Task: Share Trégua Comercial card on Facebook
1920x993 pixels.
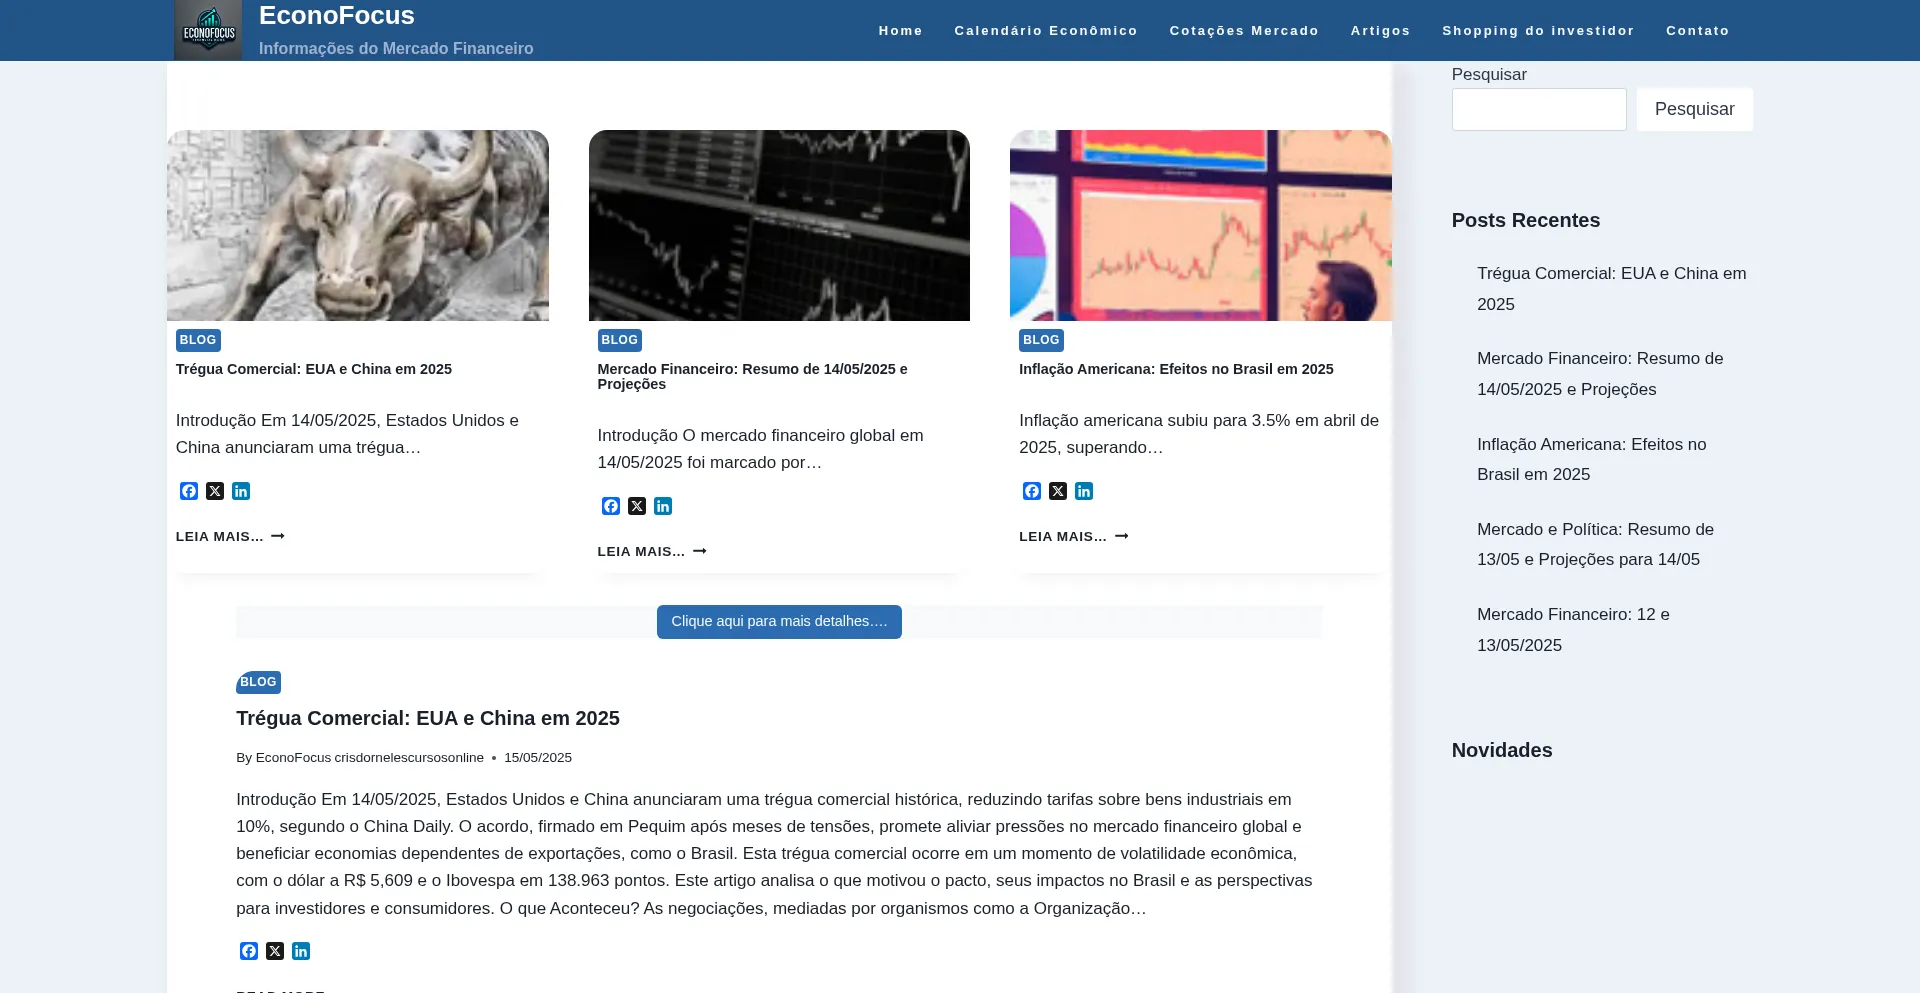Action: [189, 491]
